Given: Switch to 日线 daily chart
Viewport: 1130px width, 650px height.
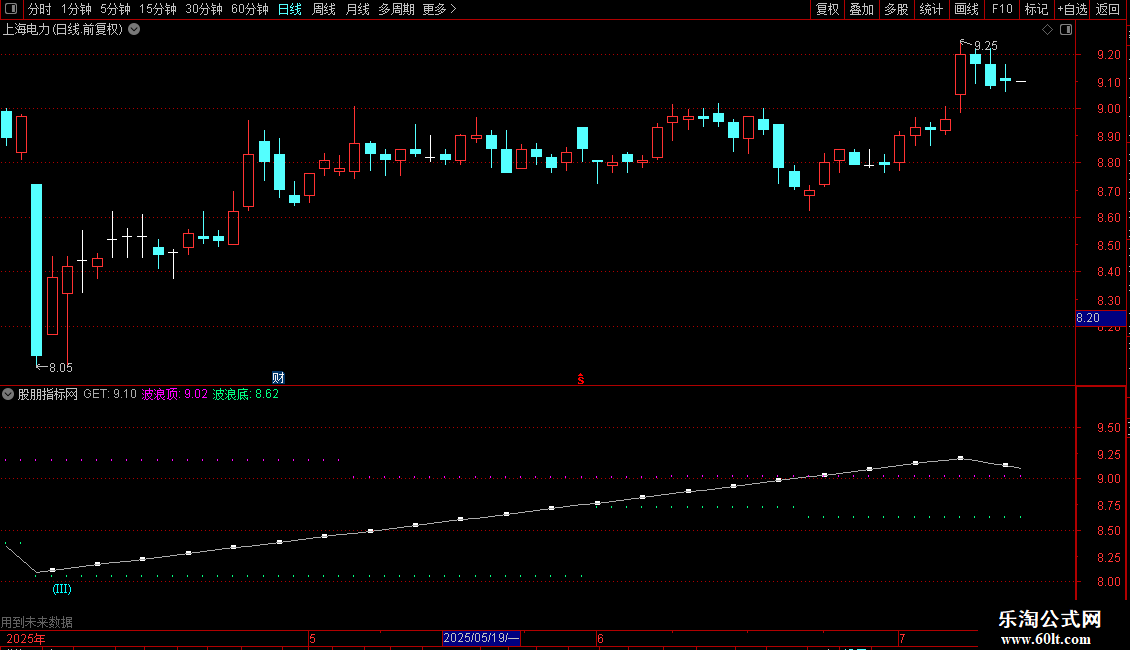Looking at the screenshot, I should 290,9.
